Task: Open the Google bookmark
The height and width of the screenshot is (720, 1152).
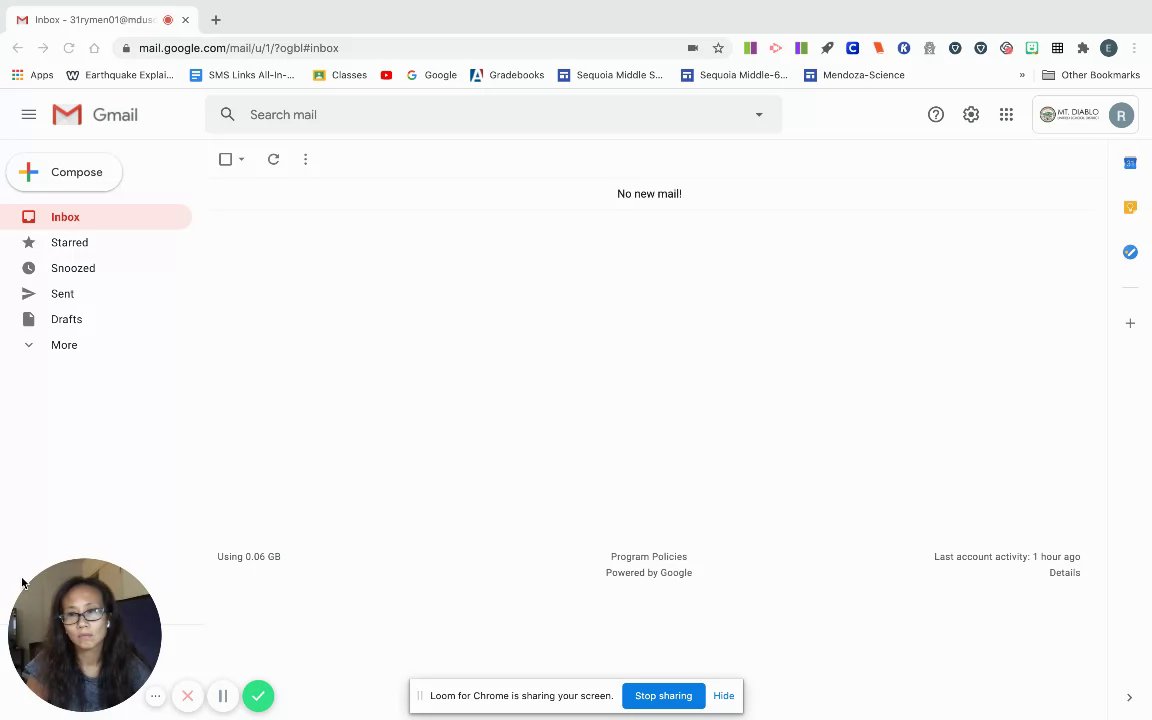Action: (431, 75)
